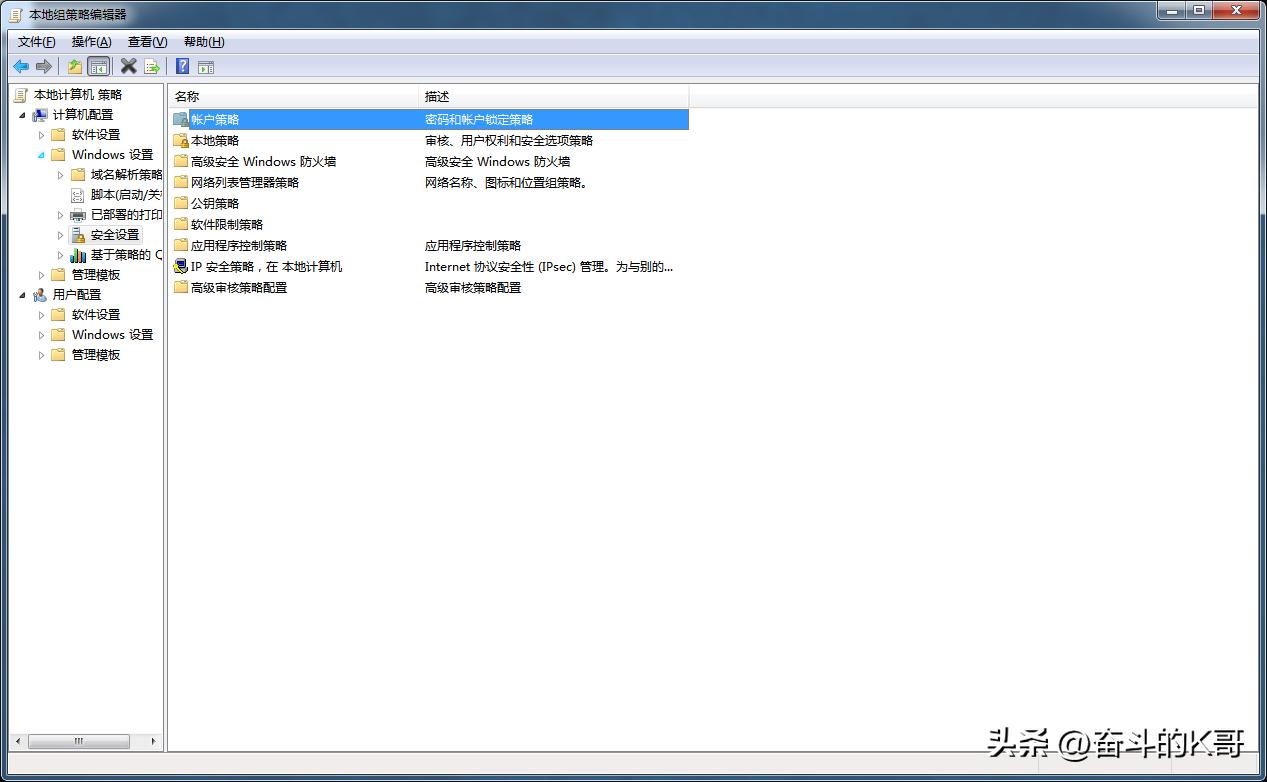Click the show/hide action pane icon
The width and height of the screenshot is (1267, 782).
(x=205, y=66)
